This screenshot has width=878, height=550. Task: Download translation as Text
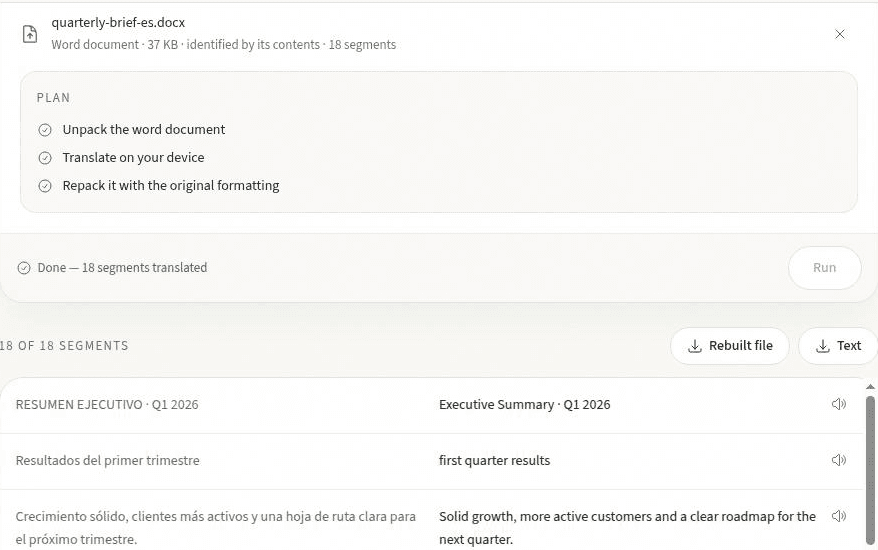[x=838, y=346]
